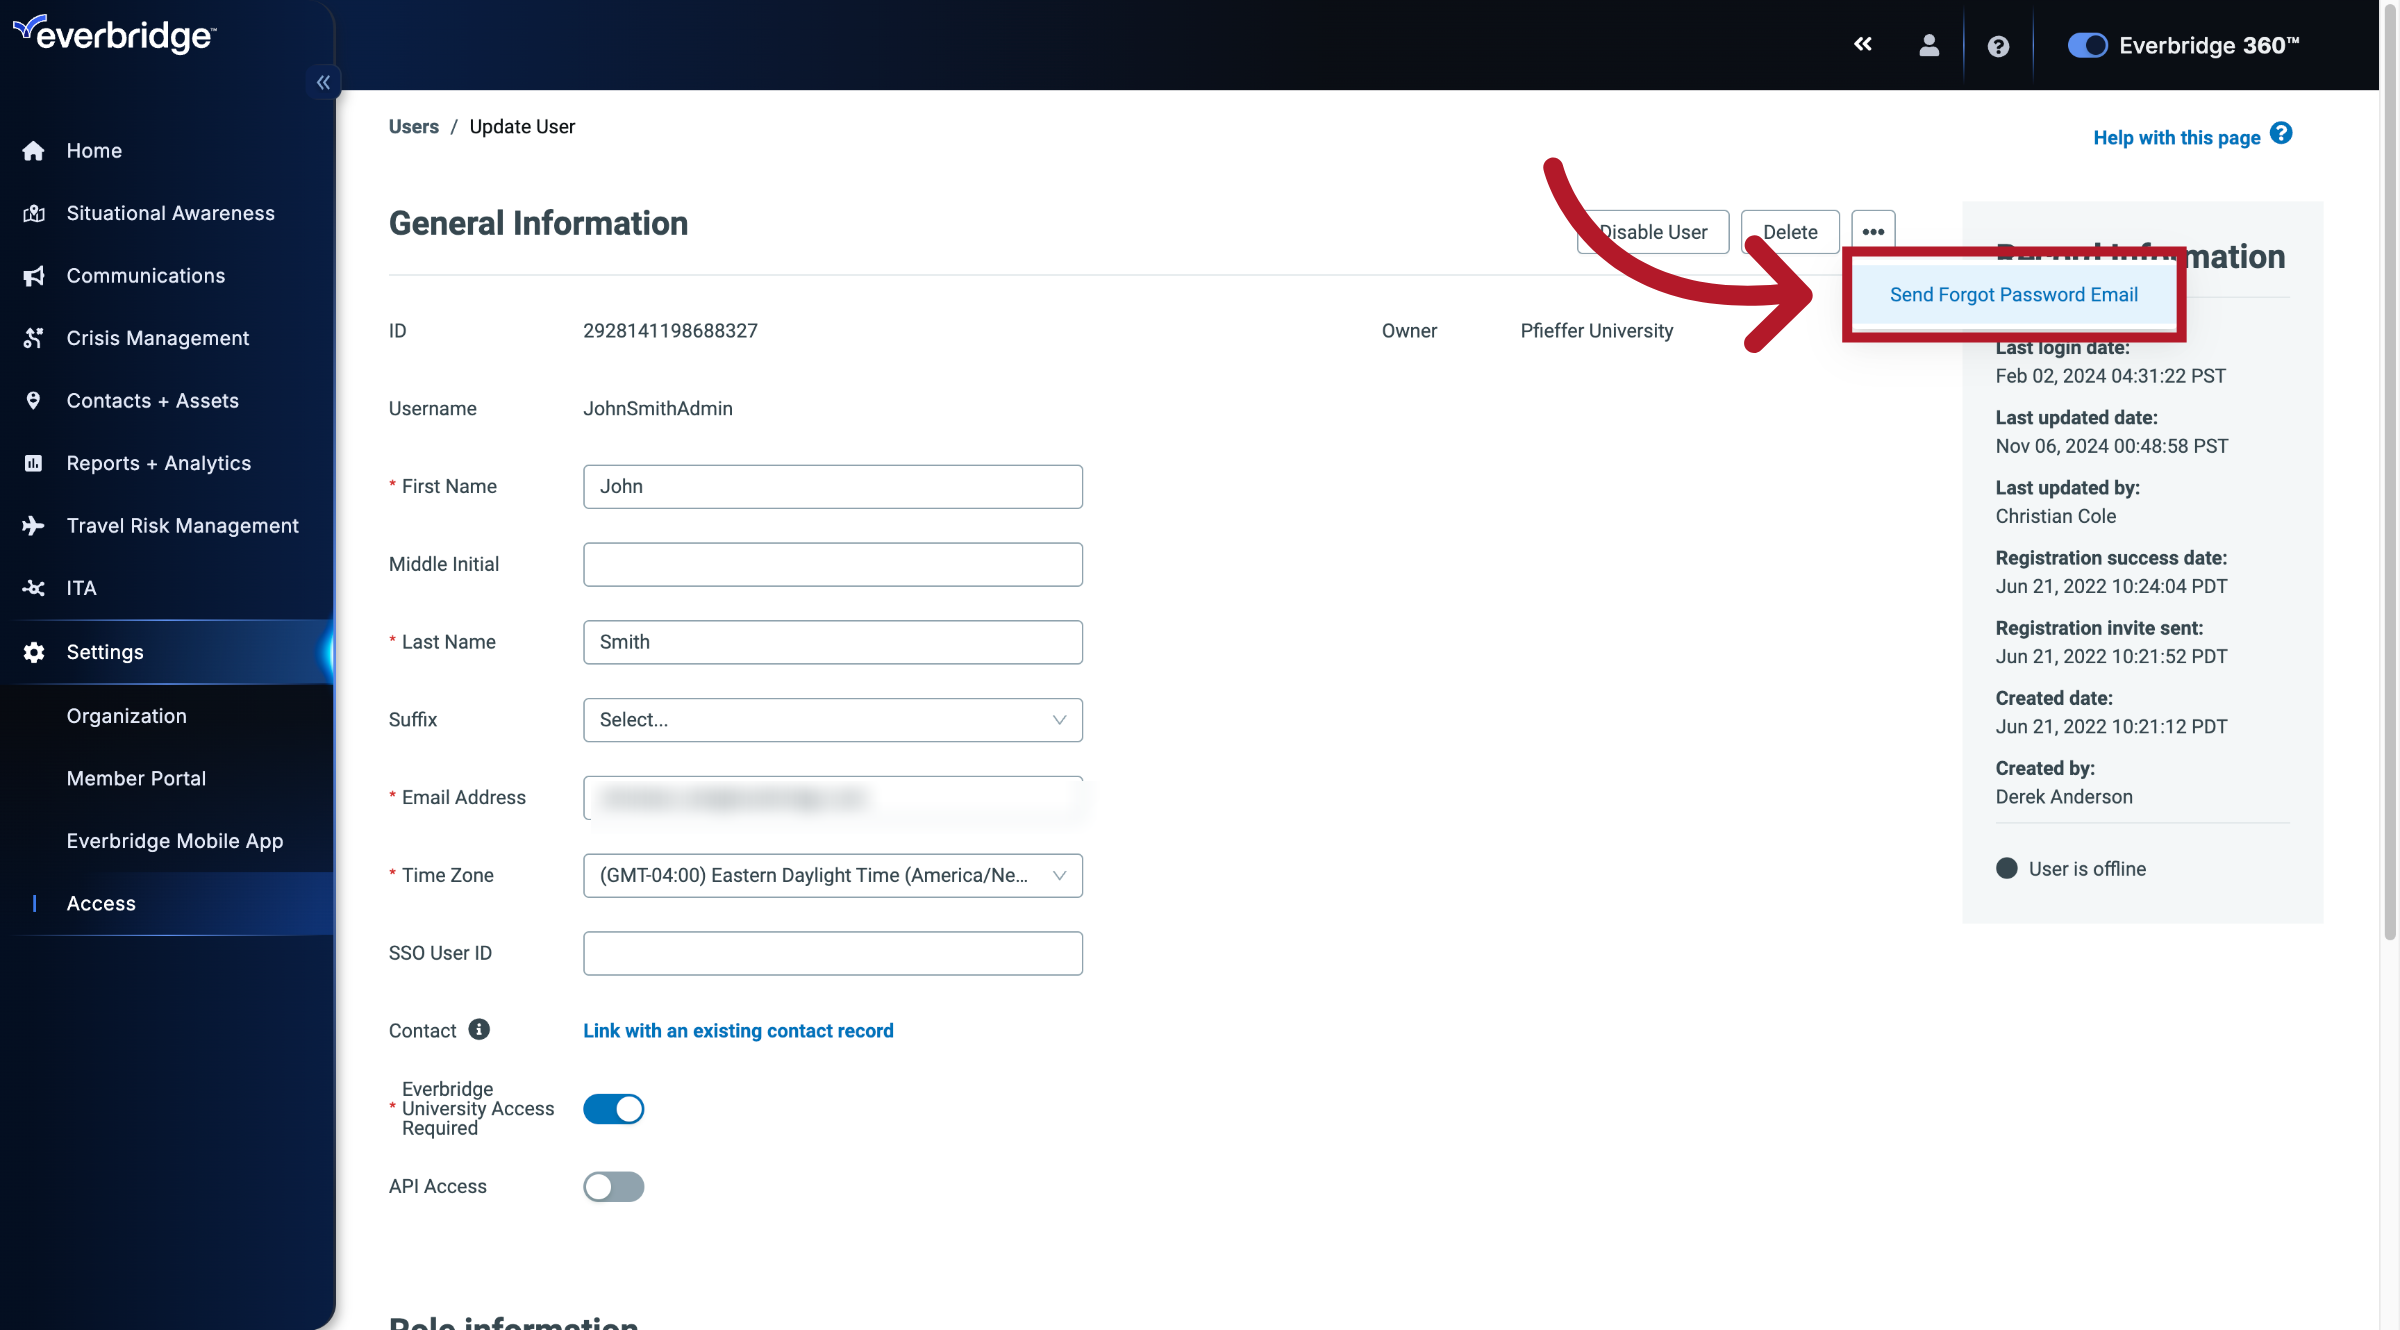Viewport: 2400px width, 1330px height.
Task: Click the Travel Risk Management plane icon
Action: (34, 526)
